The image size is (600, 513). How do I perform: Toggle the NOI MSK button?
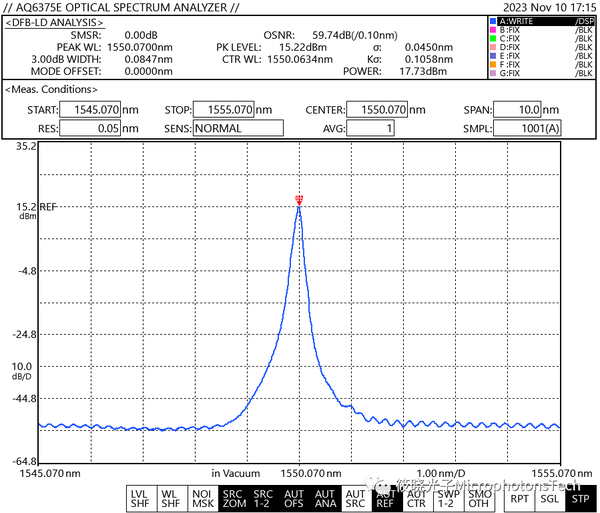pyautogui.click(x=203, y=498)
